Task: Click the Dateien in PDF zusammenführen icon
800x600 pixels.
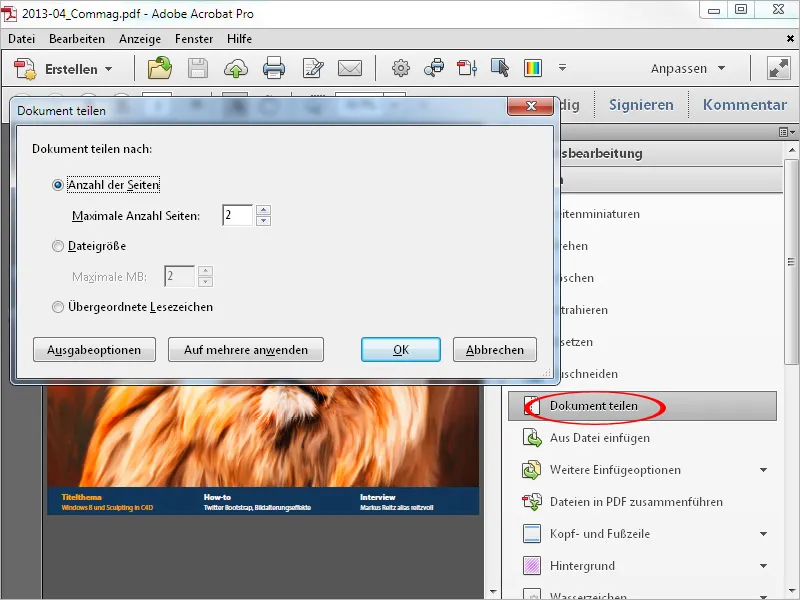Action: click(532, 502)
